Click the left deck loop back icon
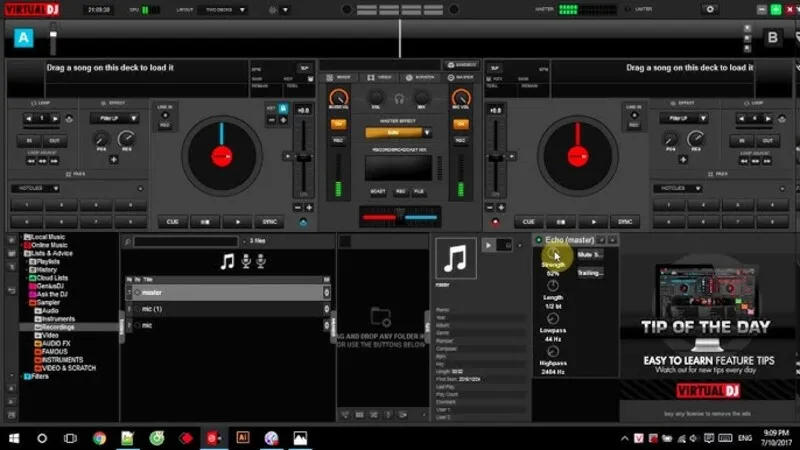Screen dimensions: 800x450 (69, 119)
